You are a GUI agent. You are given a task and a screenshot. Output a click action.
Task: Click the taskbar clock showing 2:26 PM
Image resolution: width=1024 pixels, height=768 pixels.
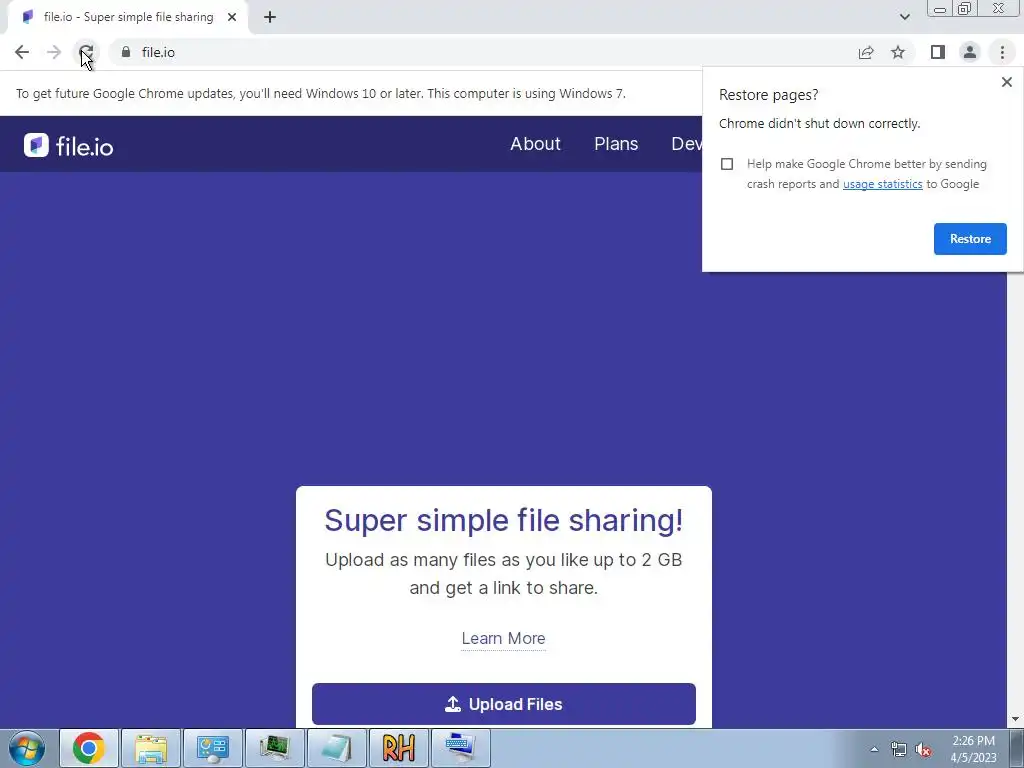click(973, 749)
